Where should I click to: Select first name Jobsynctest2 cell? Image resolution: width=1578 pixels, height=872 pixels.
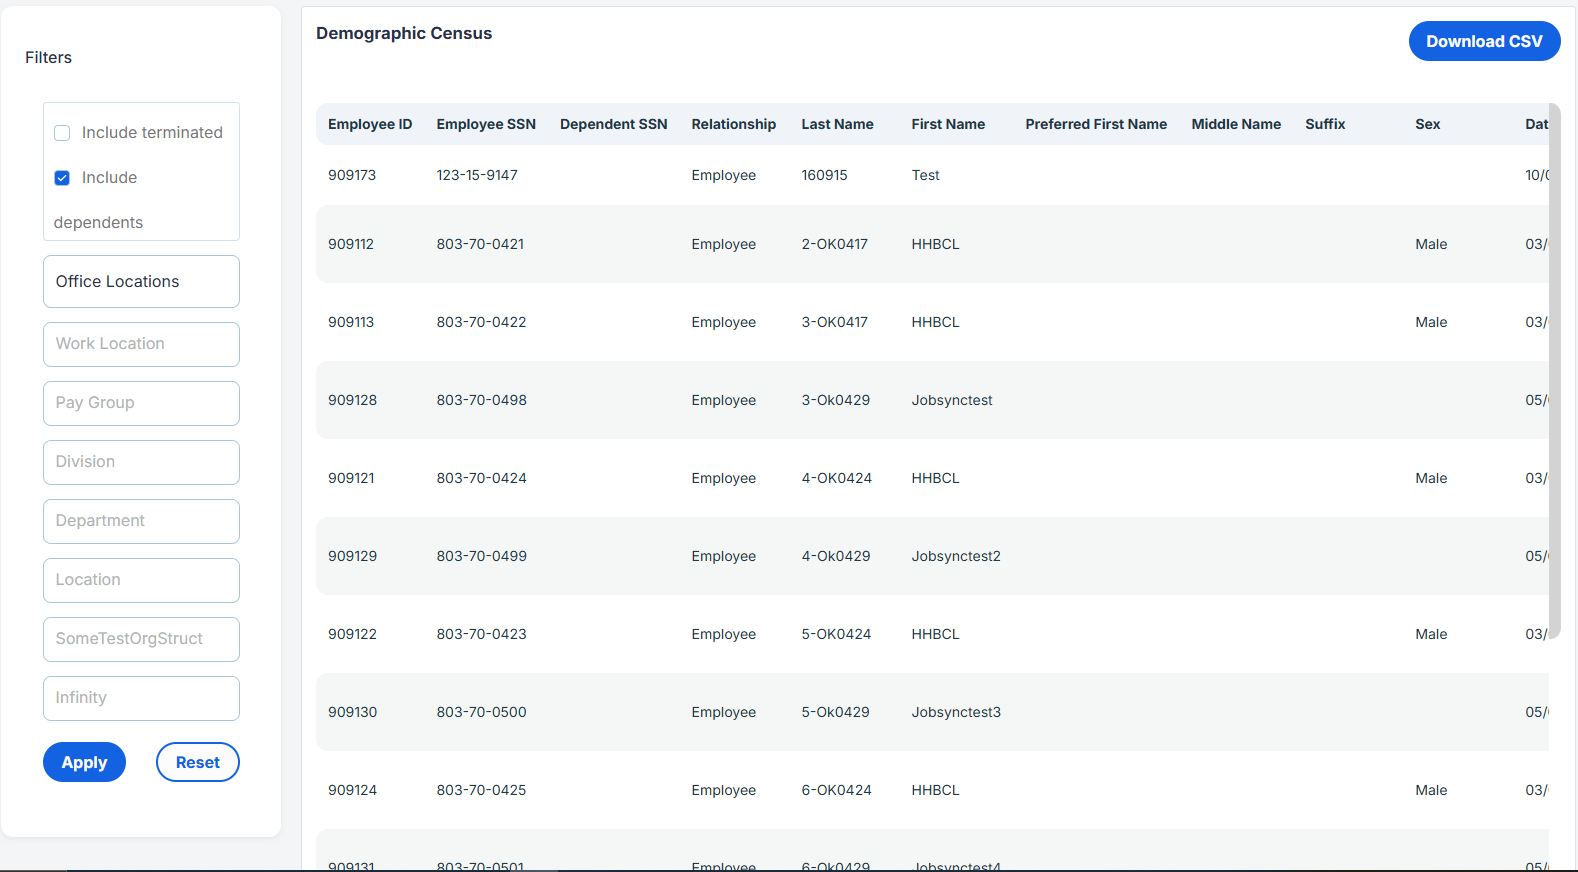(956, 556)
